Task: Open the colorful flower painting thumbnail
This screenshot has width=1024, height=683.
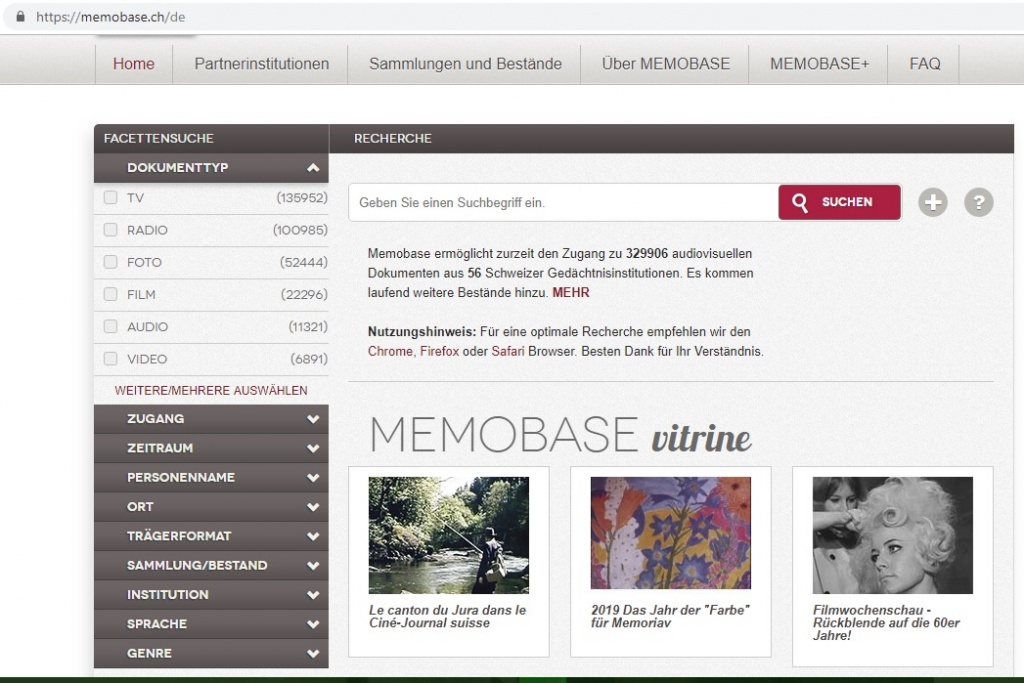Action: 671,533
